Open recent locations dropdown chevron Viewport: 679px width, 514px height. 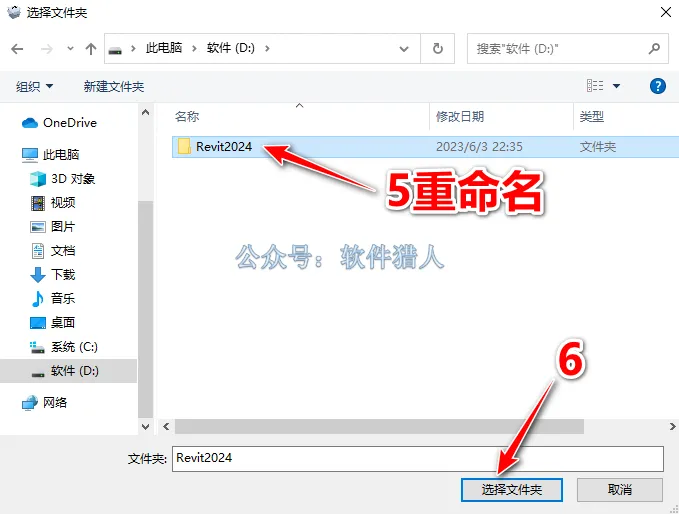70,48
